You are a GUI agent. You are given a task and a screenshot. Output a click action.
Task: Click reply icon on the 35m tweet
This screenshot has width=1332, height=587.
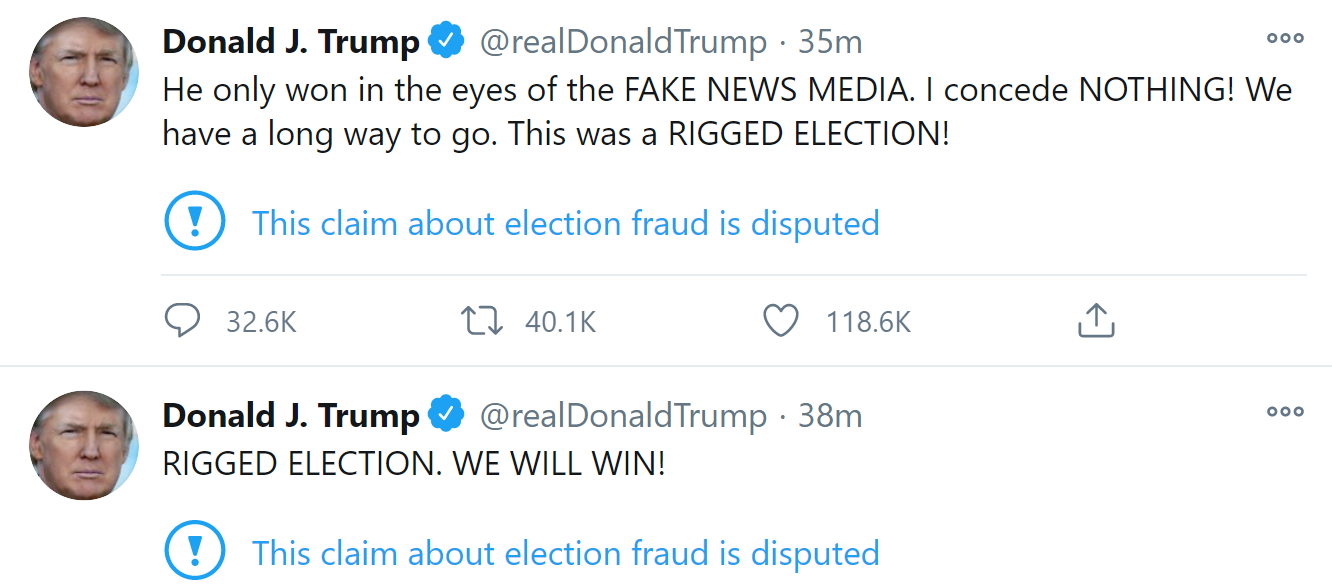pyautogui.click(x=182, y=321)
